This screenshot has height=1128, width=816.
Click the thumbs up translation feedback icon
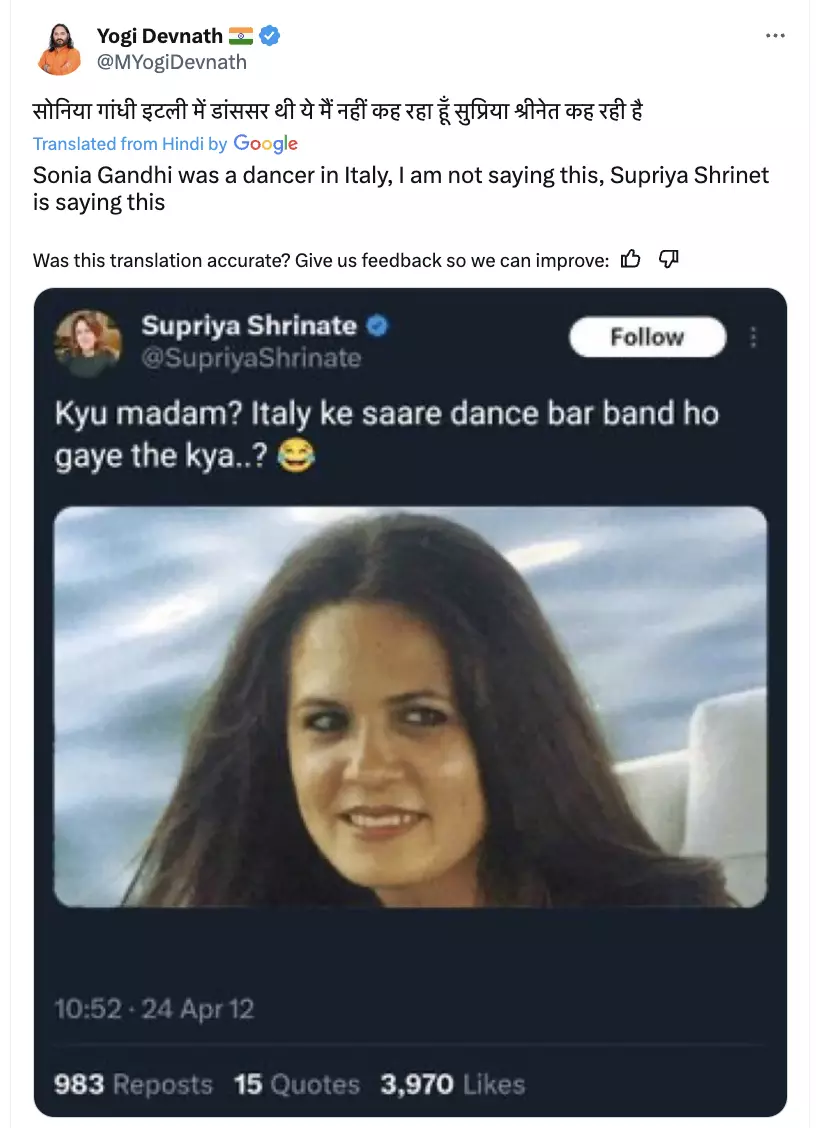[x=630, y=260]
